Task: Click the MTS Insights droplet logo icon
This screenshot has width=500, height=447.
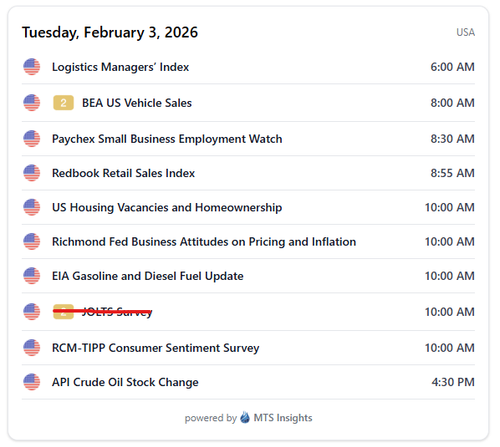Action: click(x=245, y=417)
